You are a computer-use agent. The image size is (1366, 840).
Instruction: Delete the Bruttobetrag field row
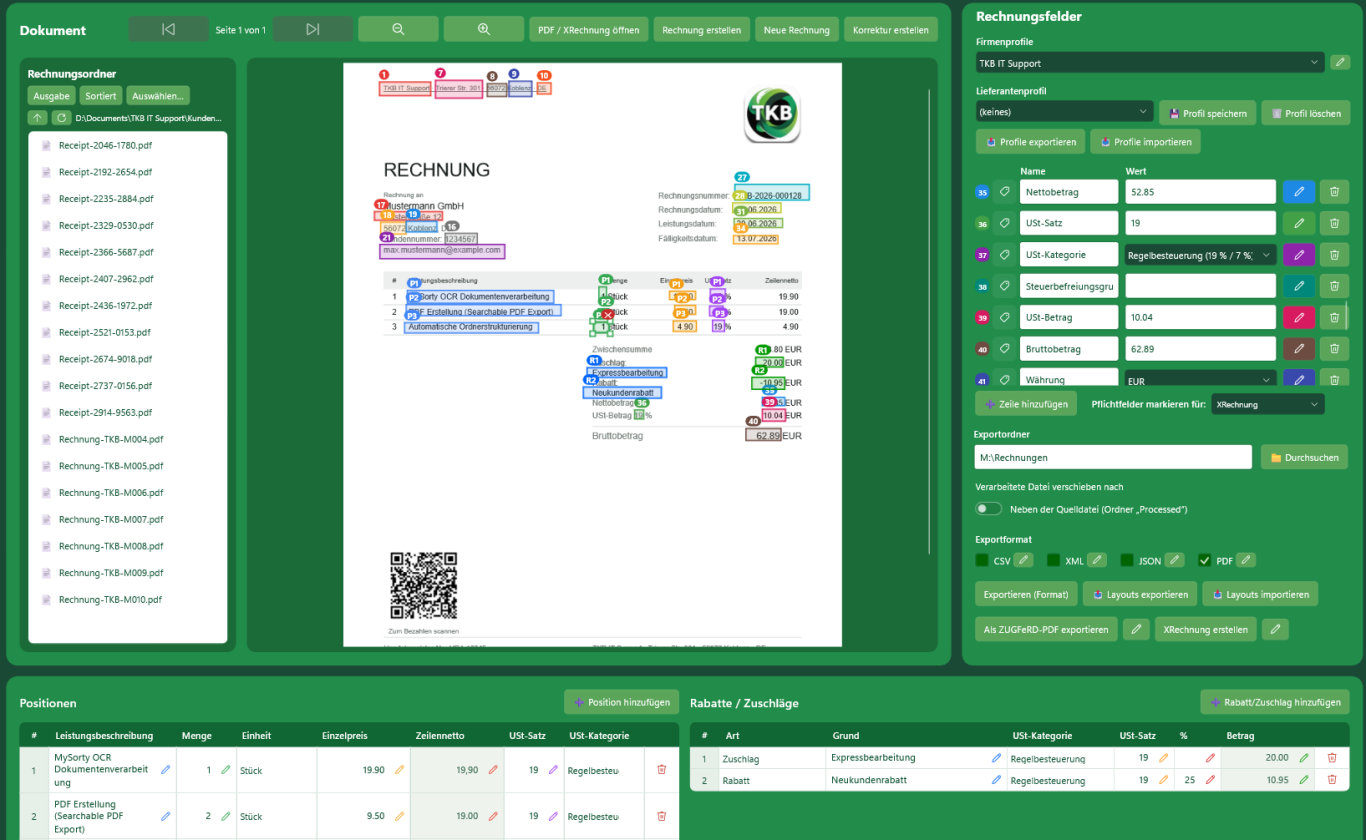[x=1334, y=349]
